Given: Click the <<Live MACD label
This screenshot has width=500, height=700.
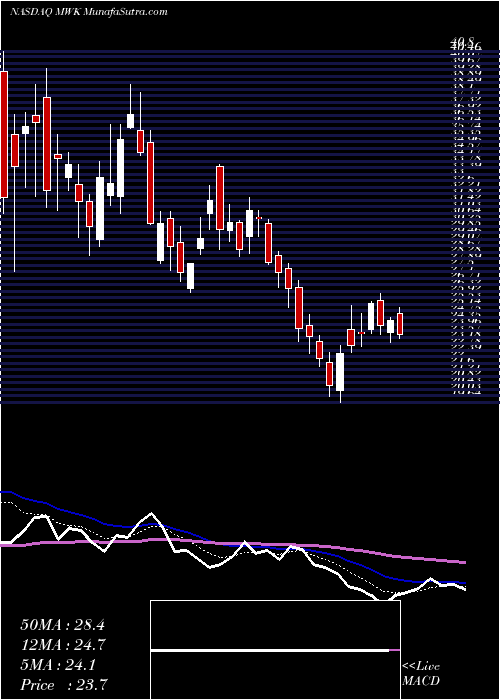Looking at the screenshot, I should [x=421, y=674].
